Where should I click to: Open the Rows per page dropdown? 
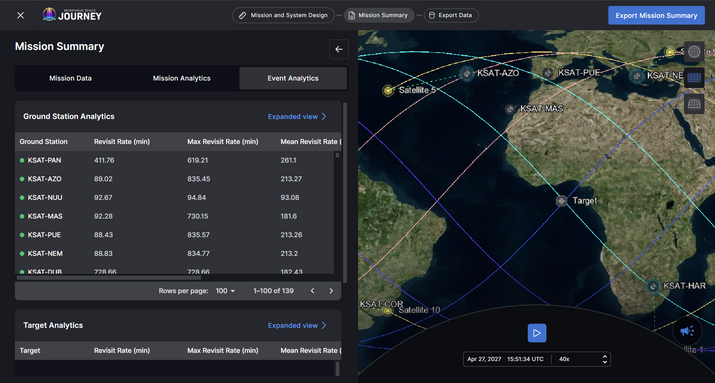[225, 290]
